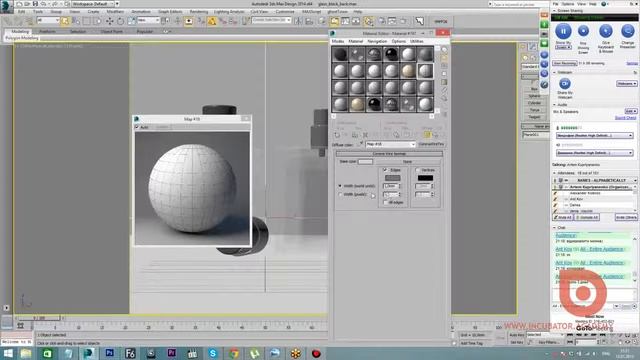Open the Skype icon in the taskbar
The image size is (640, 360).
tap(213, 353)
